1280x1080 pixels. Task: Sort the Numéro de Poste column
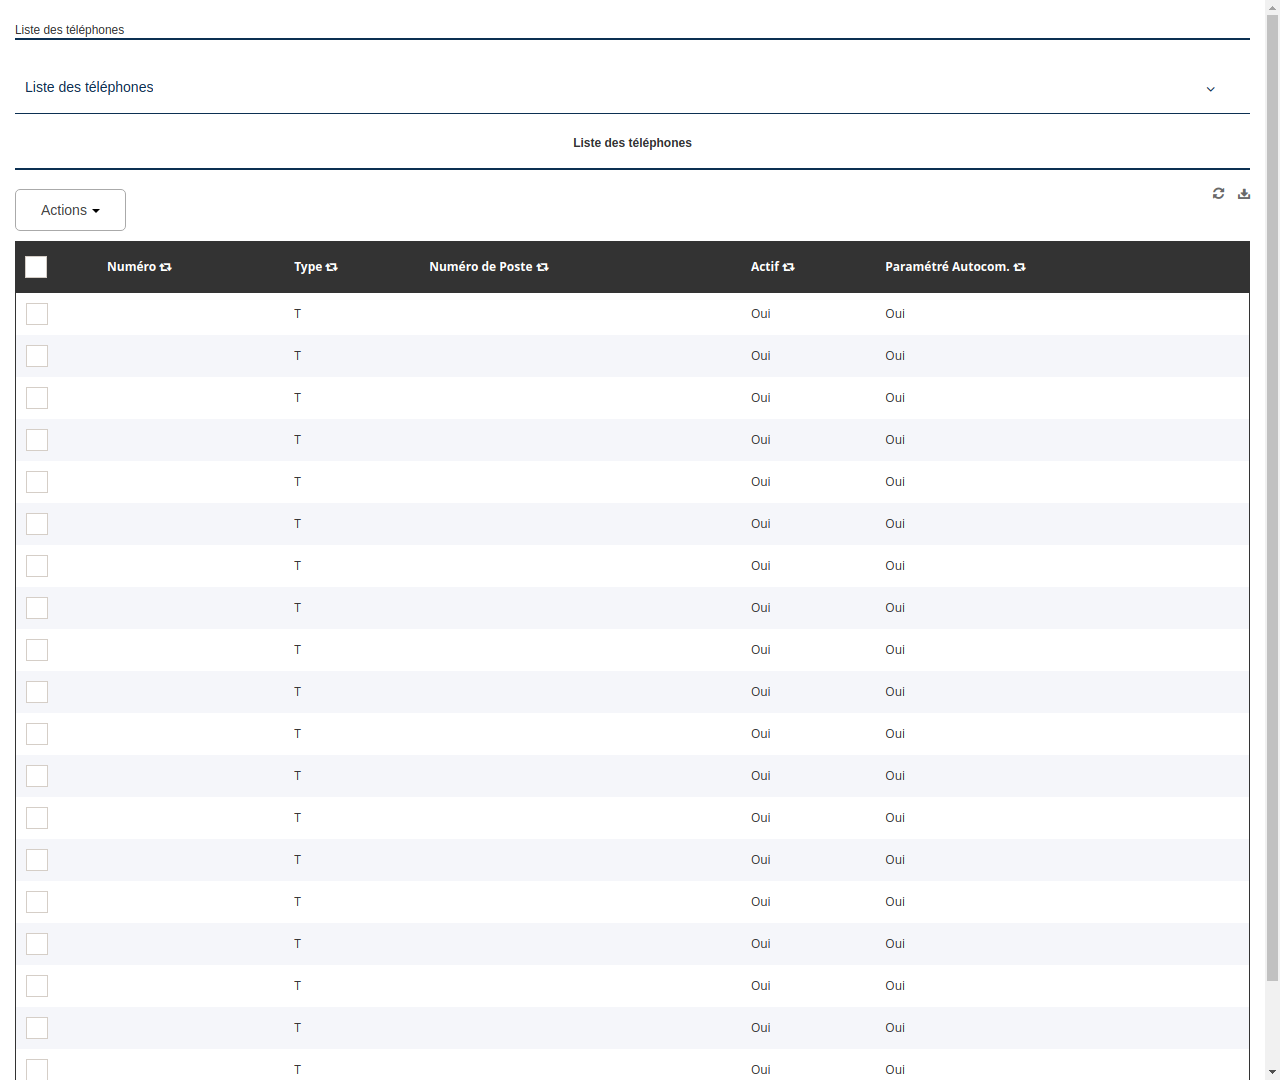click(542, 267)
